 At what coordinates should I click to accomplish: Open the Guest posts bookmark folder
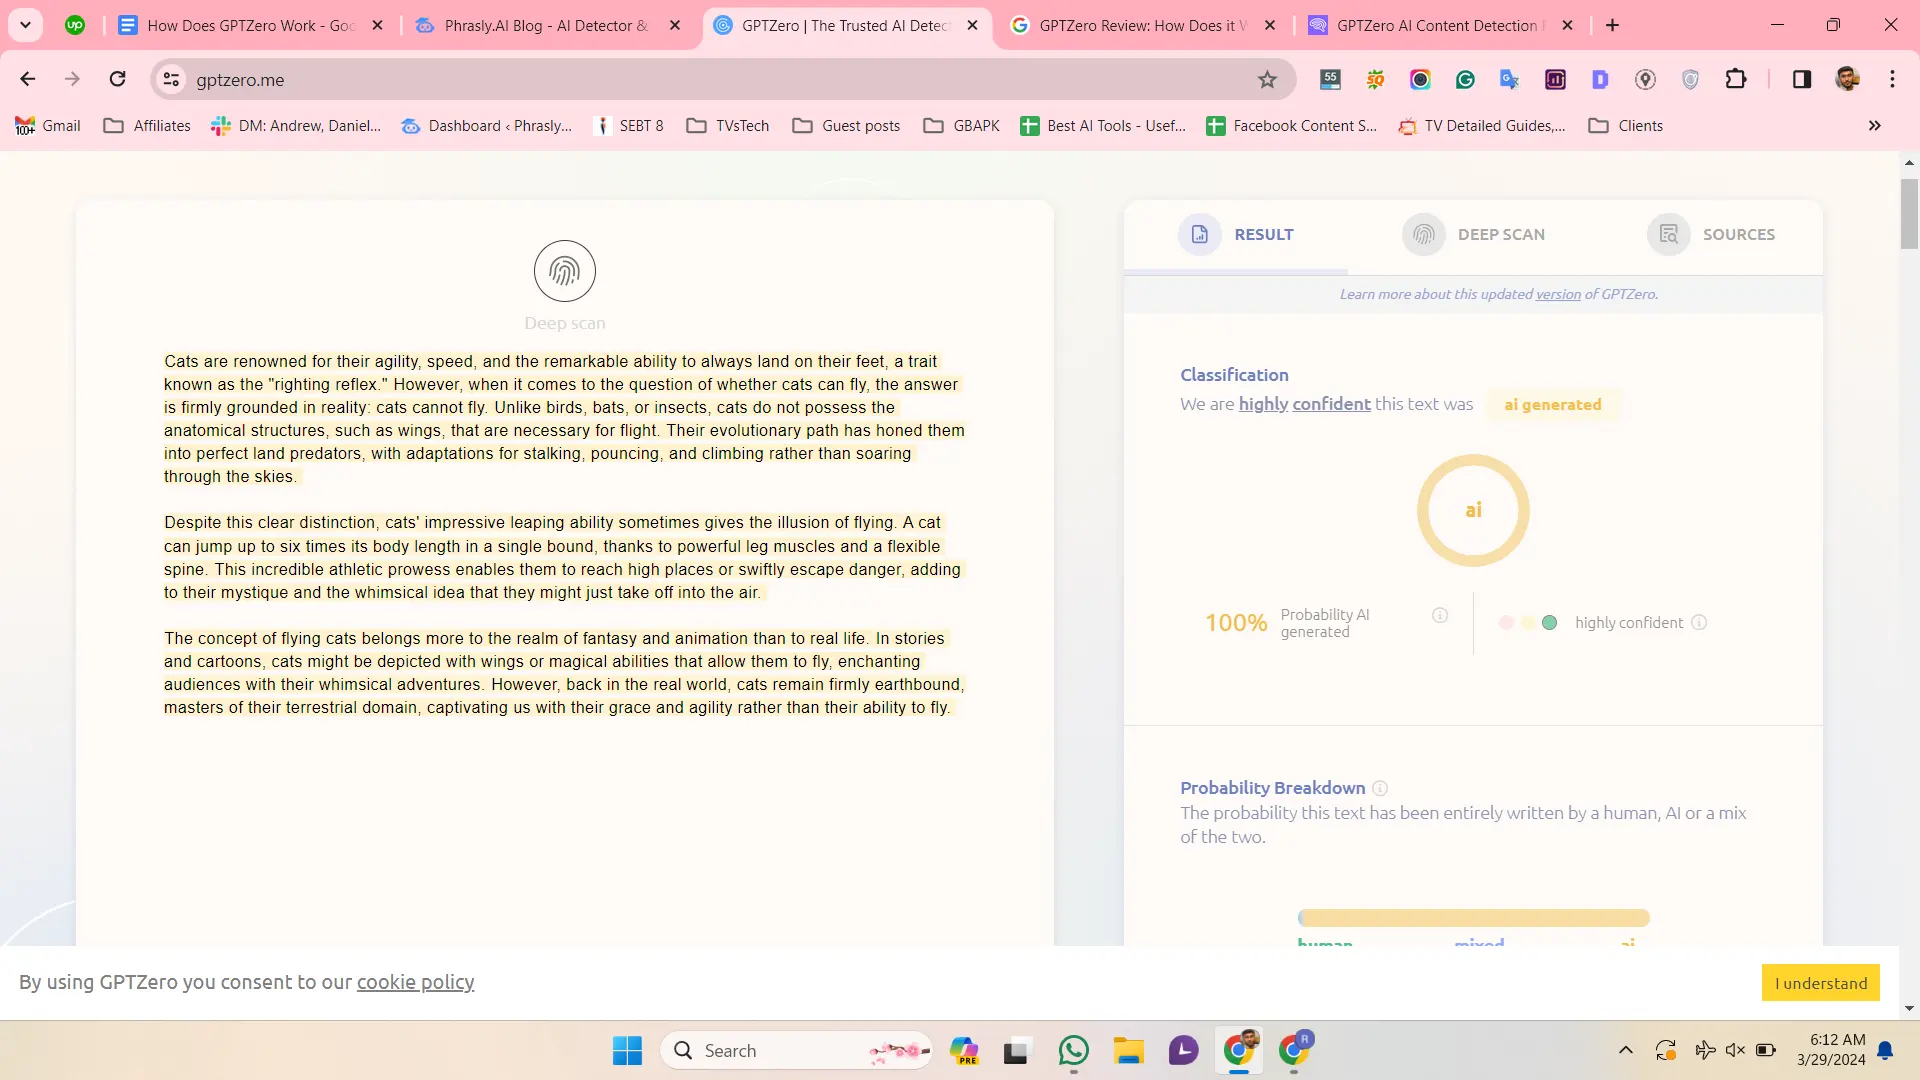tap(846, 126)
